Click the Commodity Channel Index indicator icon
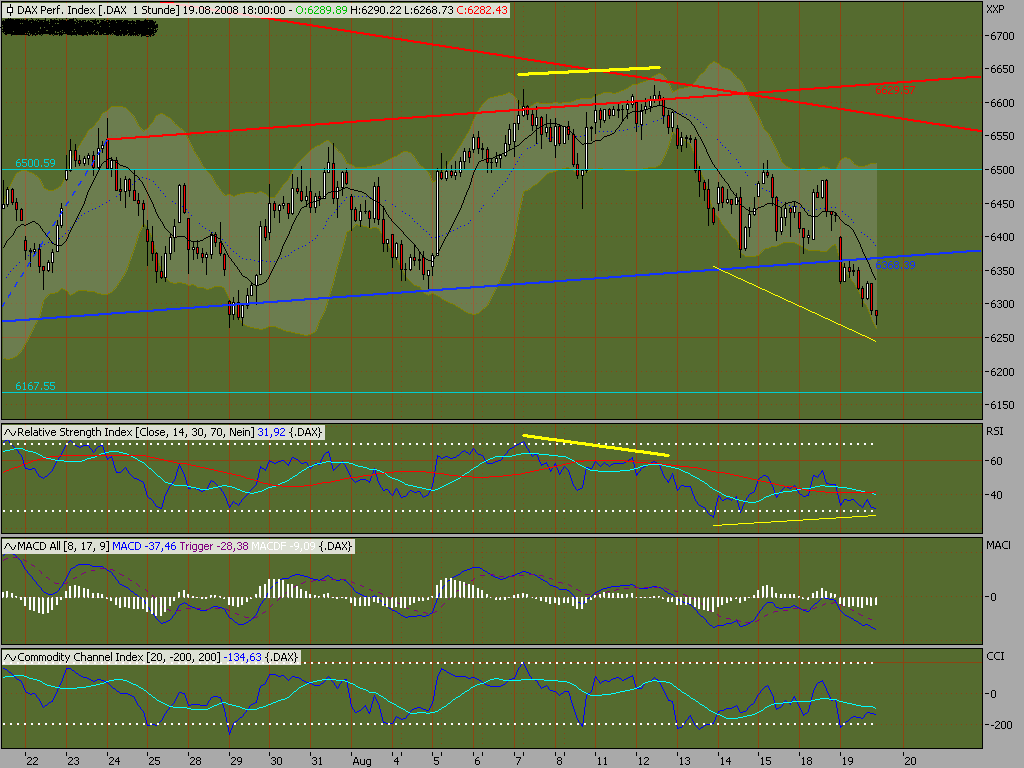 point(10,657)
